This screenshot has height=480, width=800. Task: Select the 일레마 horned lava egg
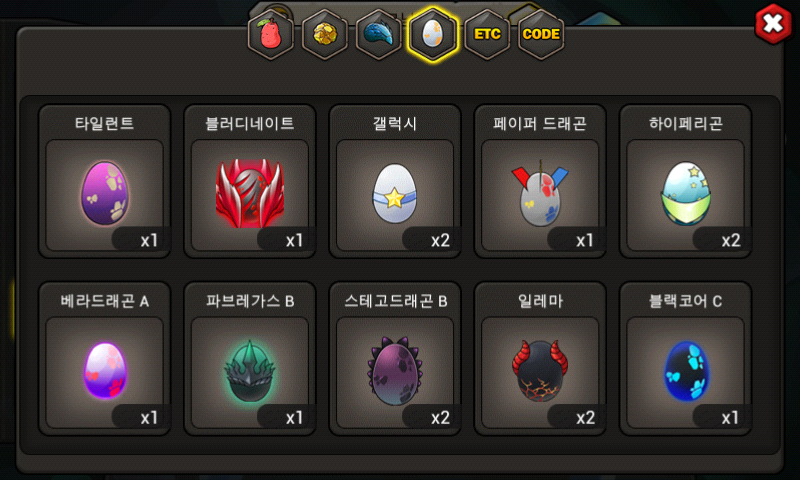(540, 370)
